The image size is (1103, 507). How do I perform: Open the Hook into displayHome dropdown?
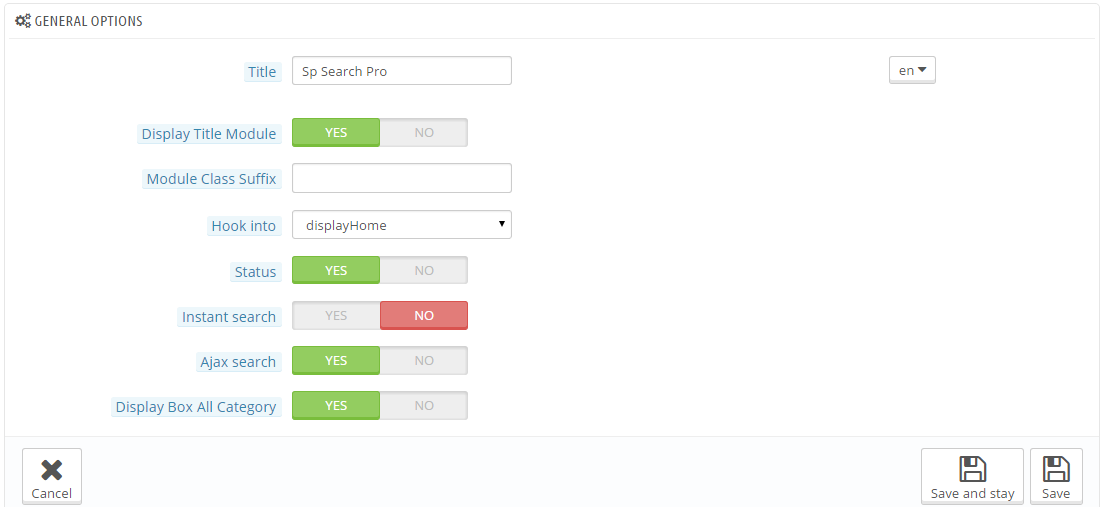[402, 225]
